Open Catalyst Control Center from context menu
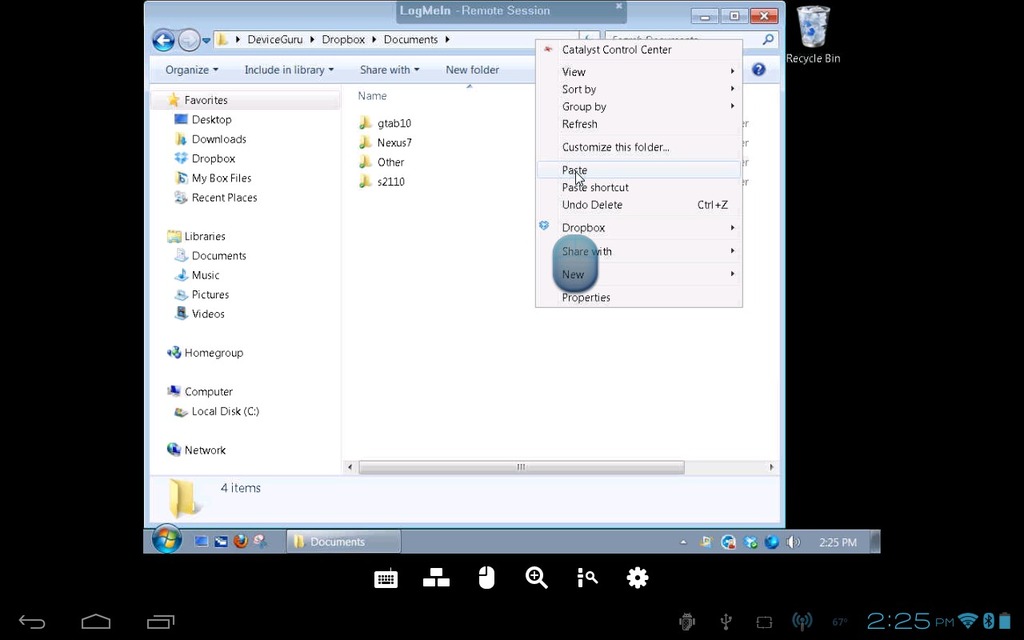The height and width of the screenshot is (640, 1024). 639,50
